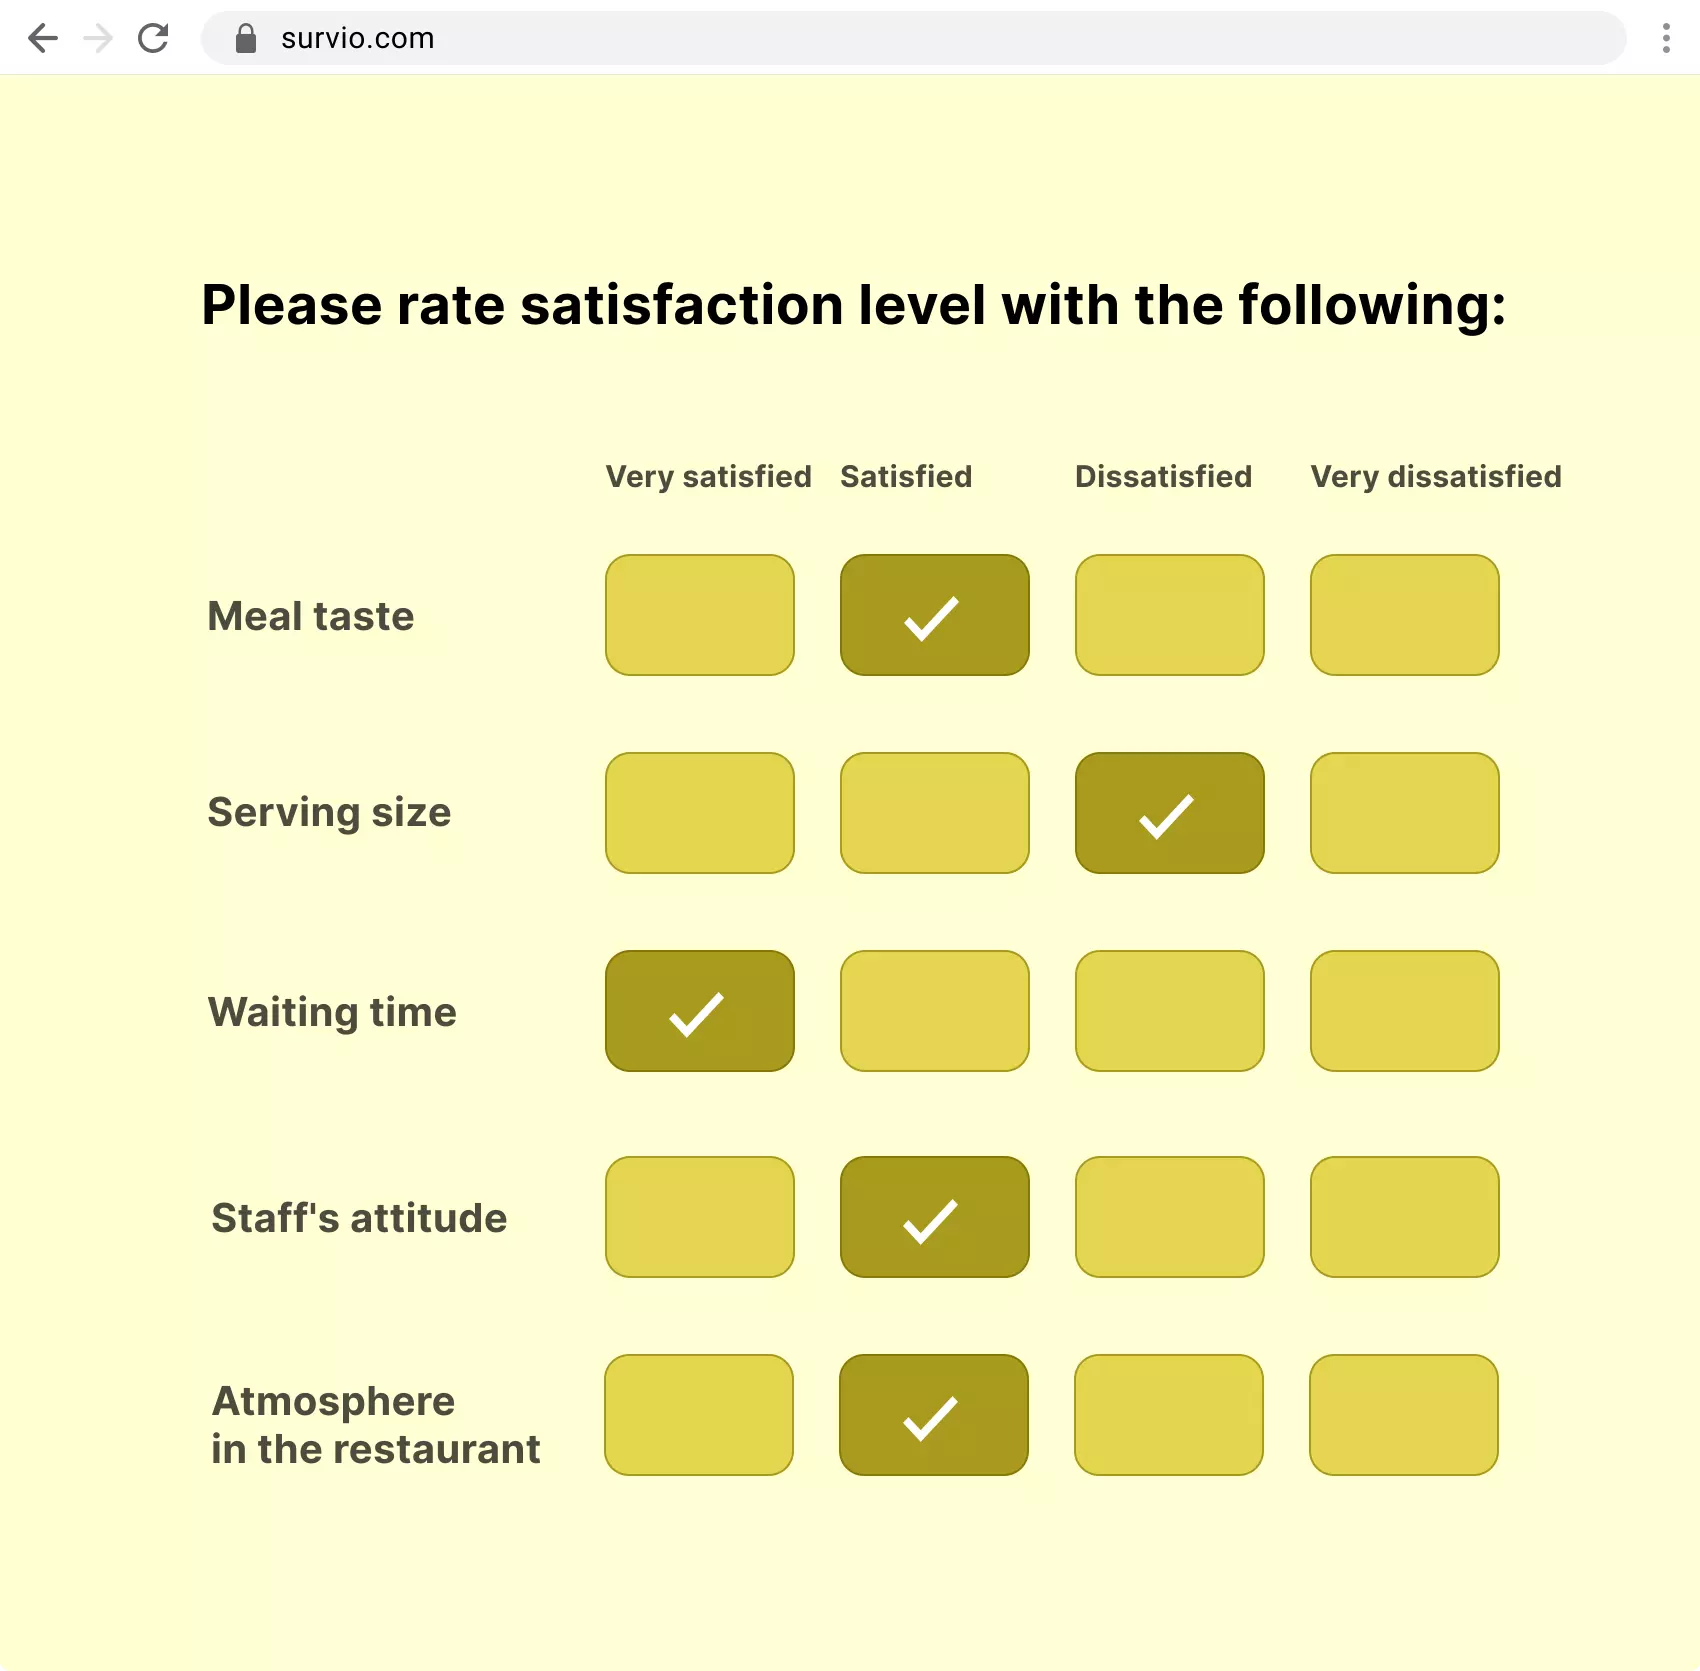Reload the survio.com page

coord(153,38)
